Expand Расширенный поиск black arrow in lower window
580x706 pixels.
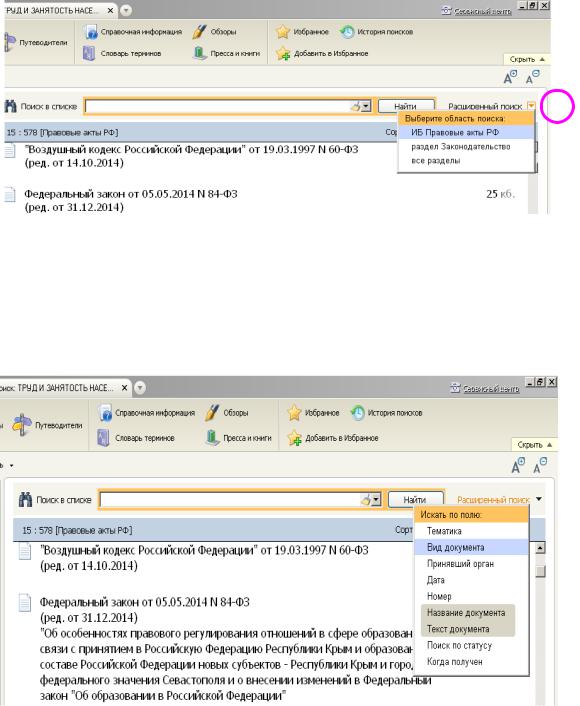pyautogui.click(x=539, y=499)
